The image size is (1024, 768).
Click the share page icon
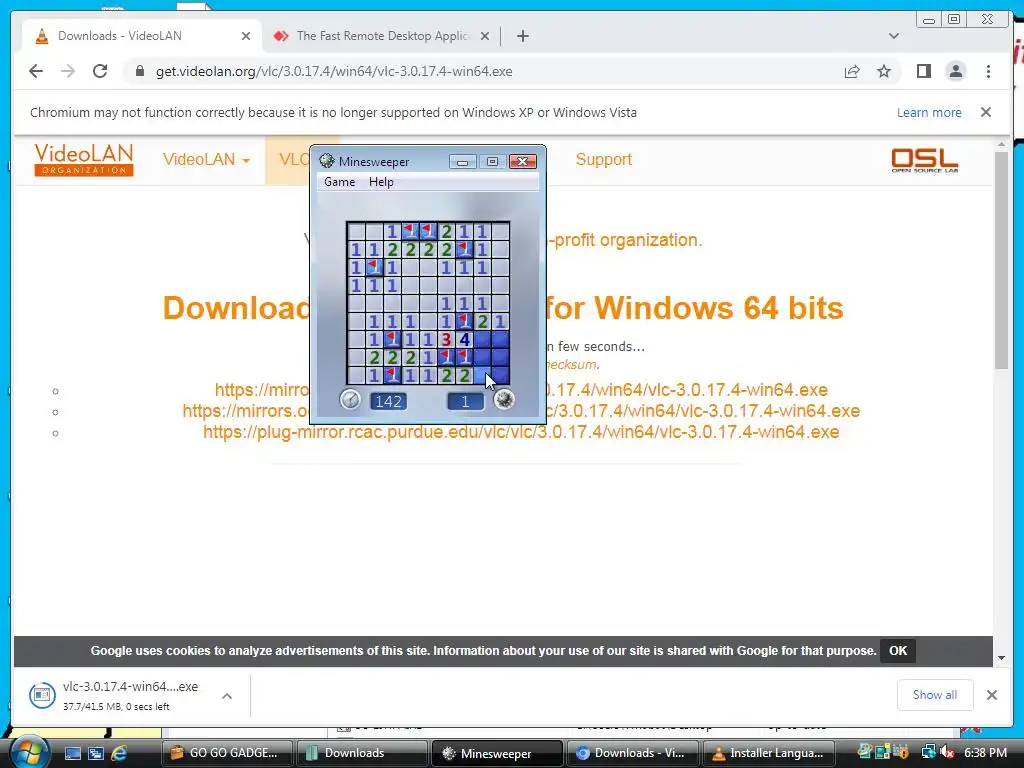pos(852,71)
